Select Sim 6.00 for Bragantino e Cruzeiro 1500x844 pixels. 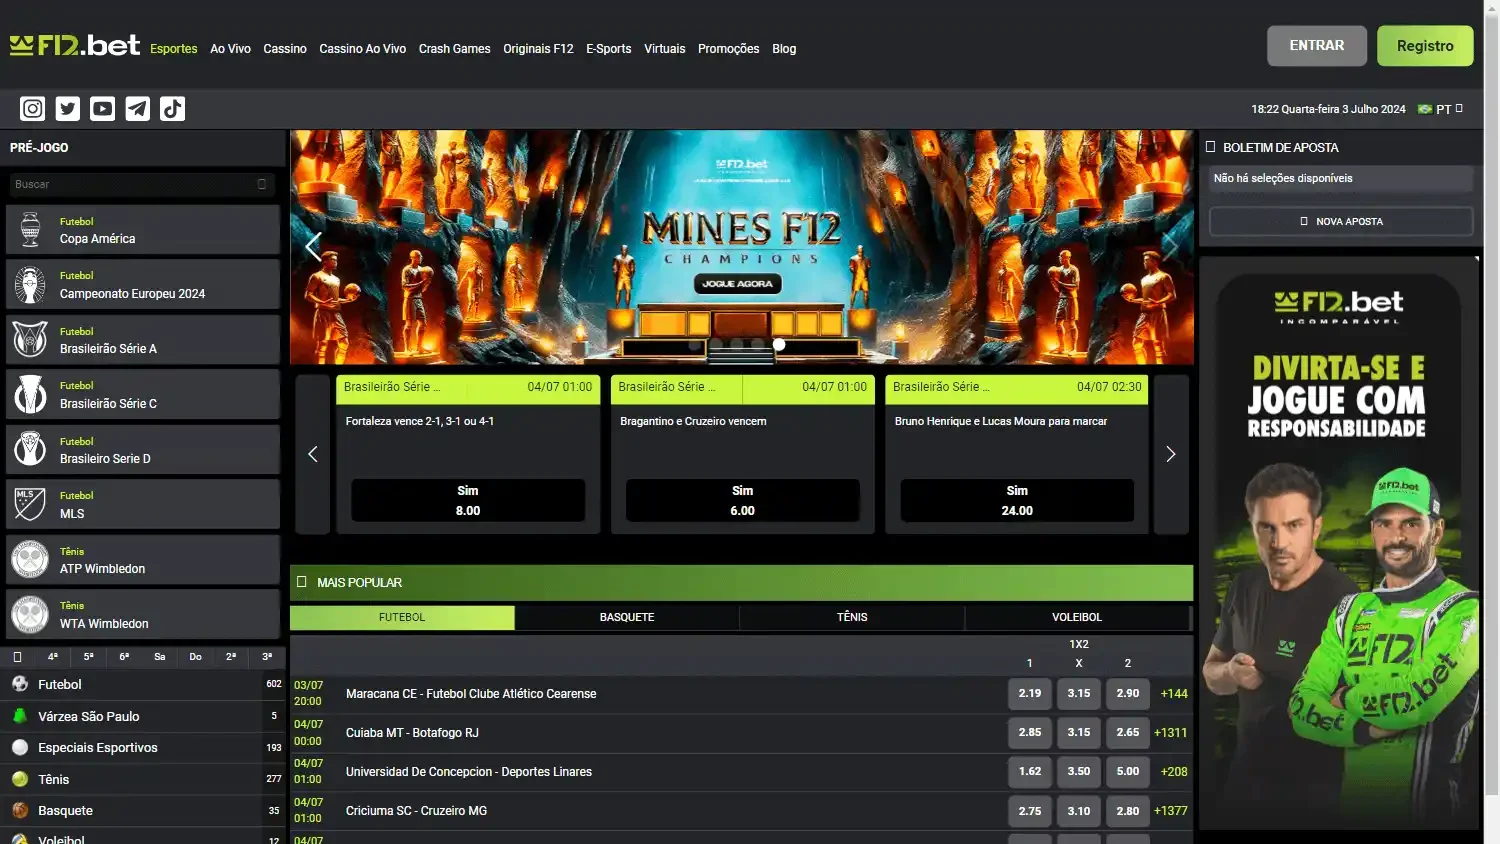743,500
